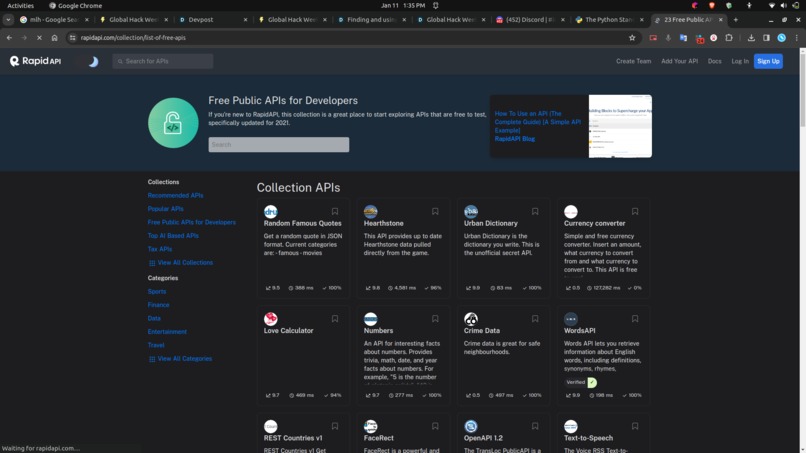
Task: Open Tax APIs collection
Action: pyautogui.click(x=160, y=249)
